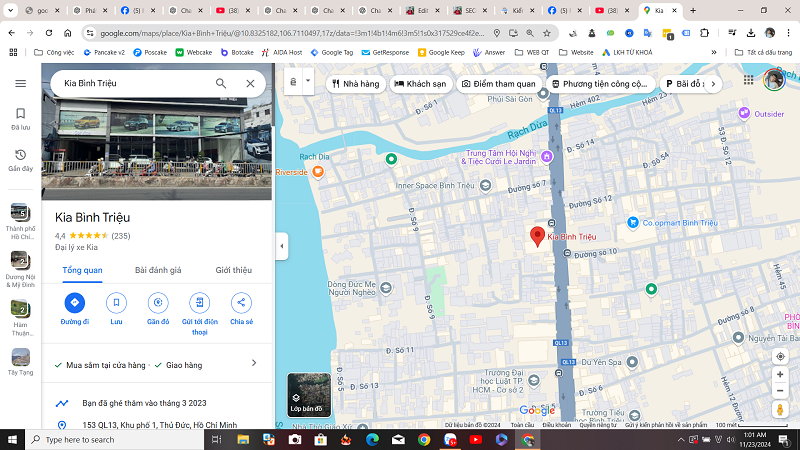Viewport: 800px width, 450px height.
Task: Click the Đường đi directions button
Action: coord(74,309)
